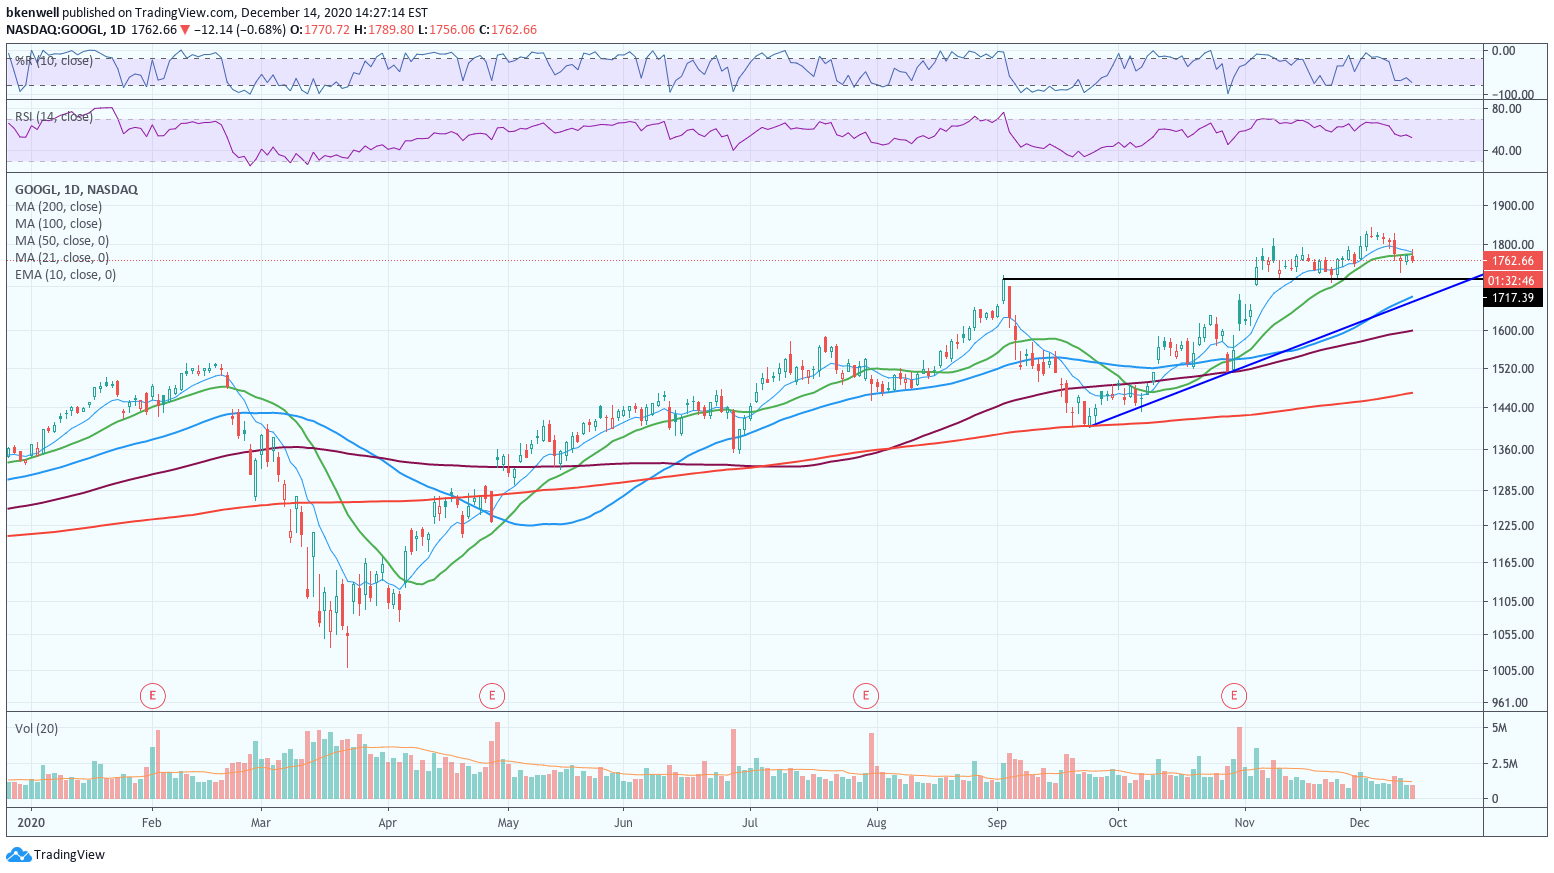Select the RSI (14, close) indicator label
Image resolution: width=1554 pixels, height=873 pixels.
point(53,117)
